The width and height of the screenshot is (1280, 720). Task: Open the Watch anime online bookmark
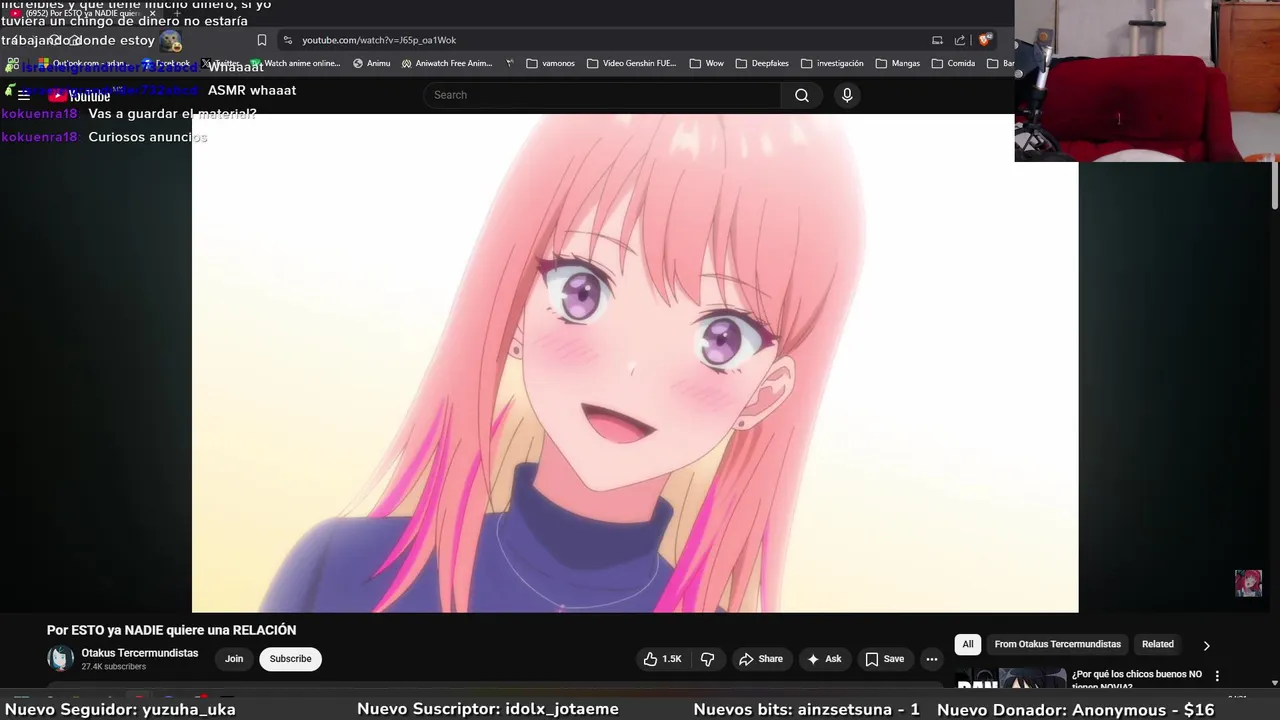coord(295,63)
